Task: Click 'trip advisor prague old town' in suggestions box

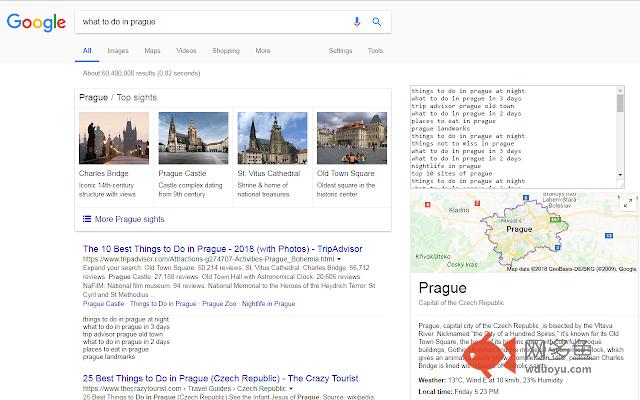Action: (x=463, y=106)
